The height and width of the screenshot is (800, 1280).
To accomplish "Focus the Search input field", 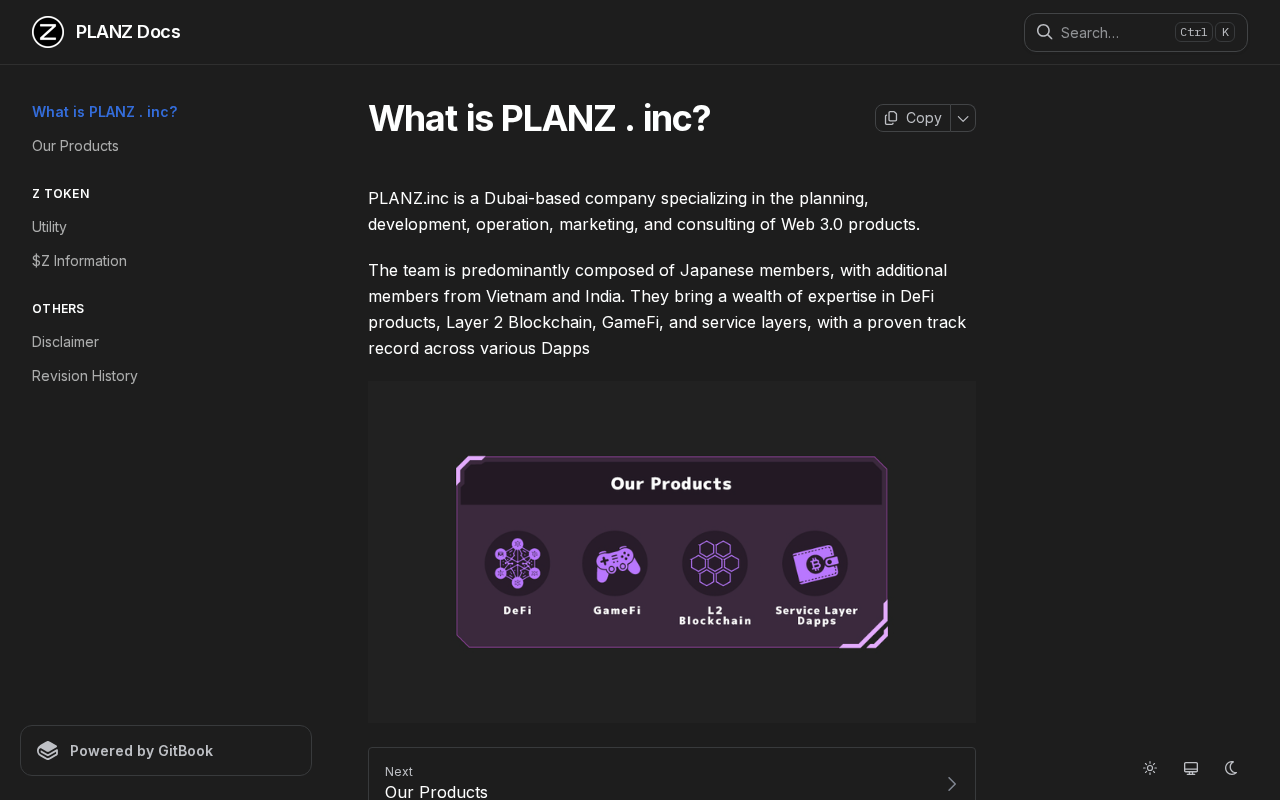I will coord(1110,32).
